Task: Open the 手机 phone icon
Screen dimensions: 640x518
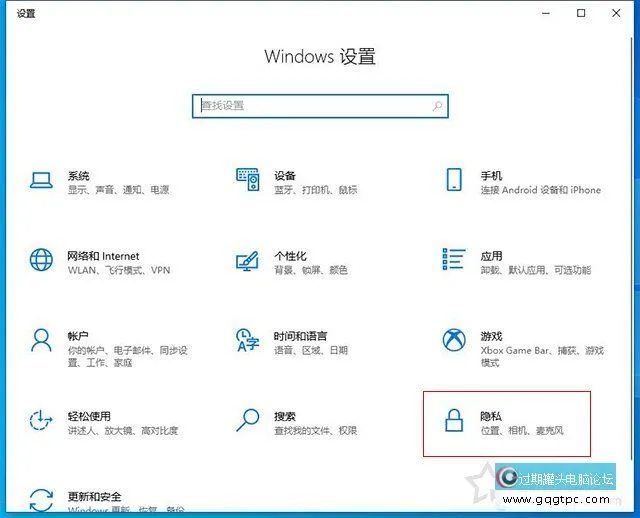Action: click(x=454, y=180)
